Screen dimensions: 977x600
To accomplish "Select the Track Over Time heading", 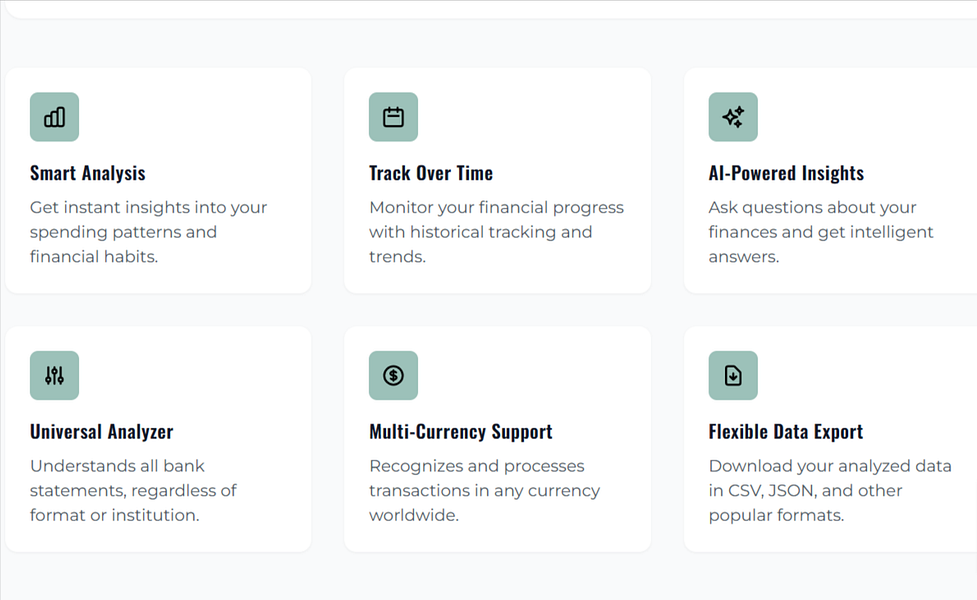I will click(x=431, y=173).
